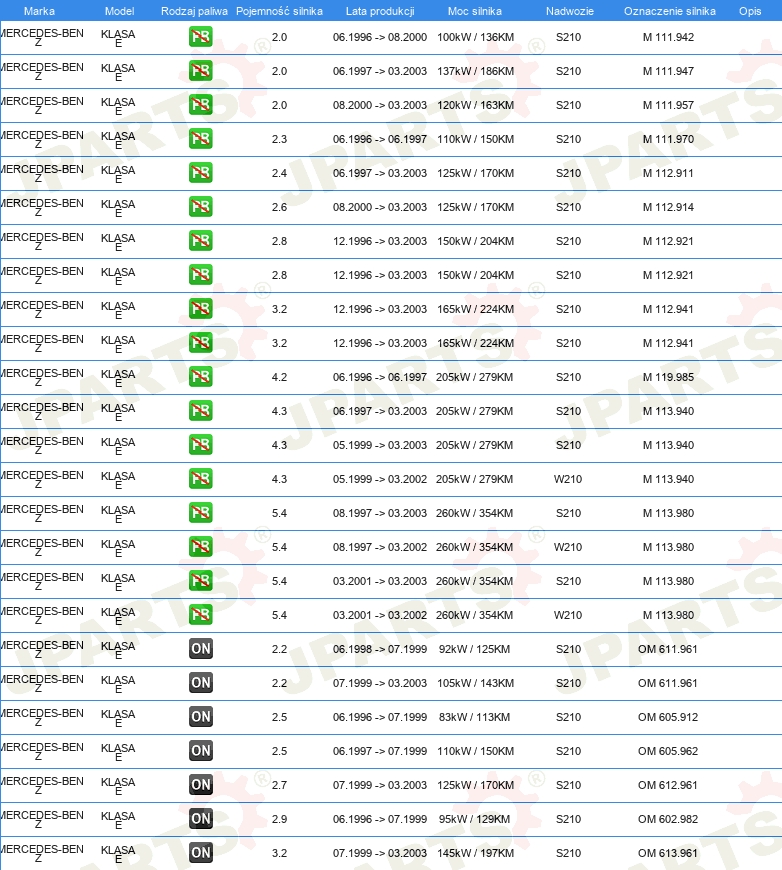Screen dimensions: 782x870
Task: Select the petrol icon in the M 112.911 row
Action: pos(200,173)
